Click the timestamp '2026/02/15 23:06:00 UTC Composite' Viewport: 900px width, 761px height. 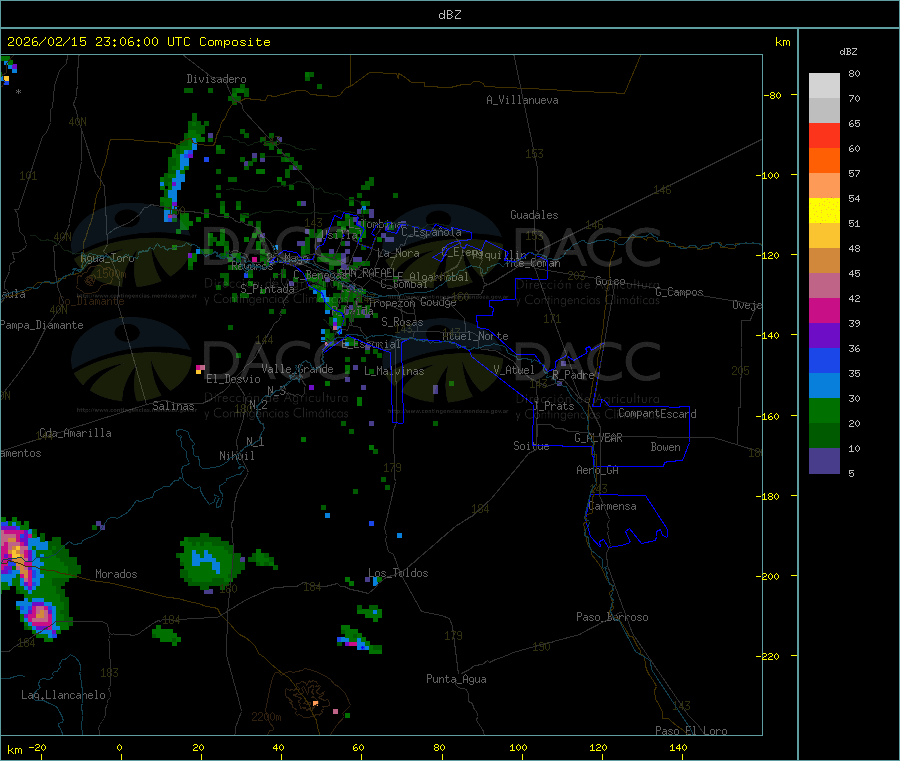tap(138, 42)
